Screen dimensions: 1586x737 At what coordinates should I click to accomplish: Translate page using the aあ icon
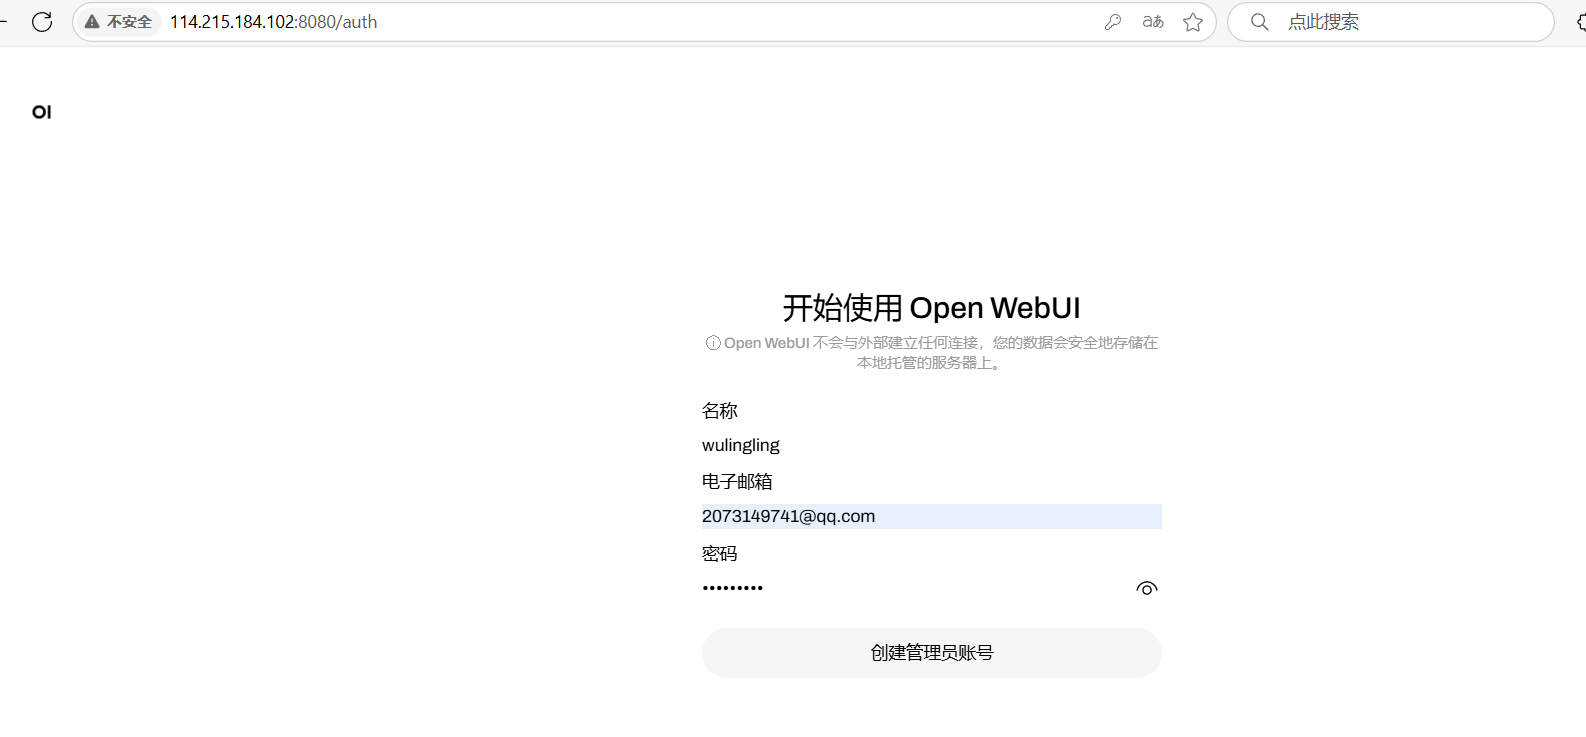pyautogui.click(x=1153, y=22)
